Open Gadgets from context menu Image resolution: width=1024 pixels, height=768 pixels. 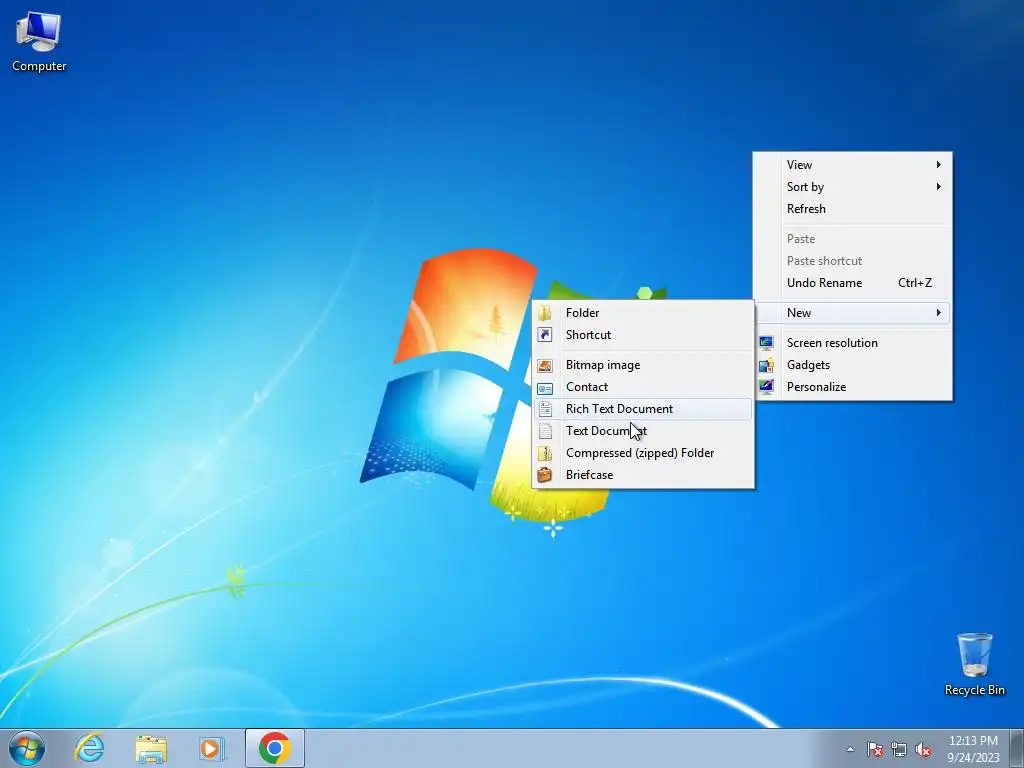tap(852, 365)
